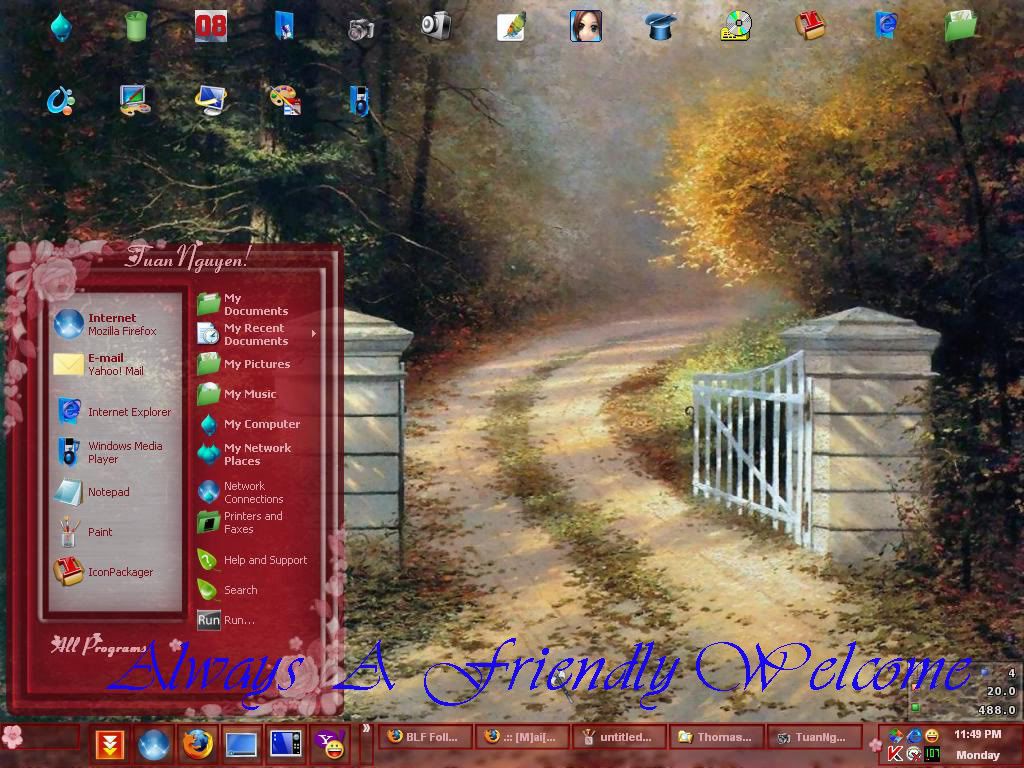Screen dimensions: 1024x768
Task: Open the red '08' desktop icon
Action: (211, 27)
